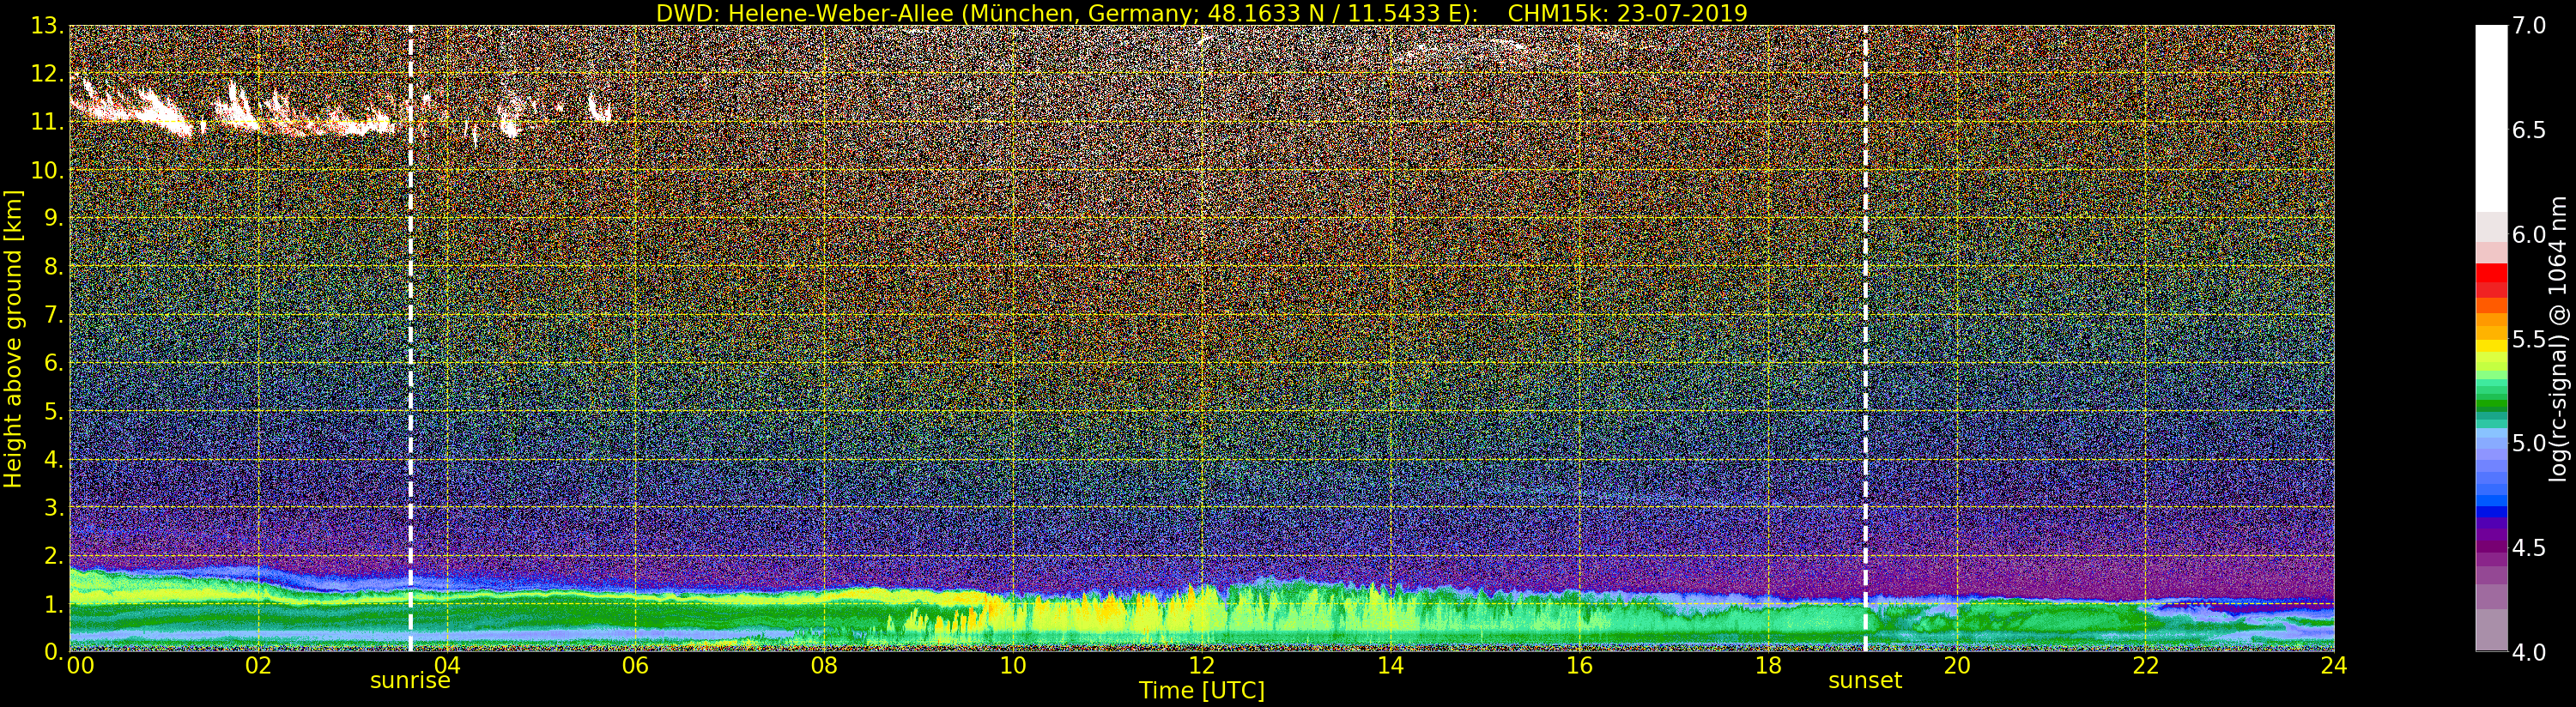Click the "sunset" label below the time axis
This screenshot has width=2576, height=707.
point(1865,681)
